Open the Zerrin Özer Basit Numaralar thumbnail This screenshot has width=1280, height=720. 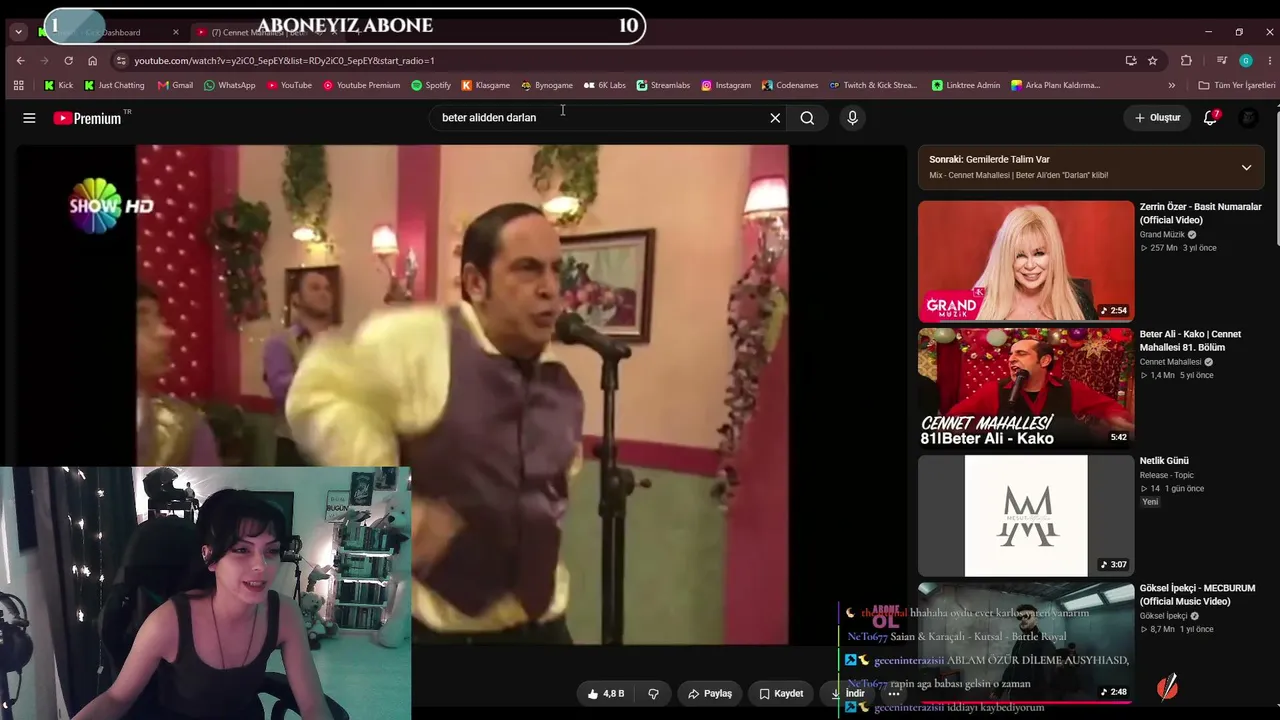click(x=1026, y=261)
